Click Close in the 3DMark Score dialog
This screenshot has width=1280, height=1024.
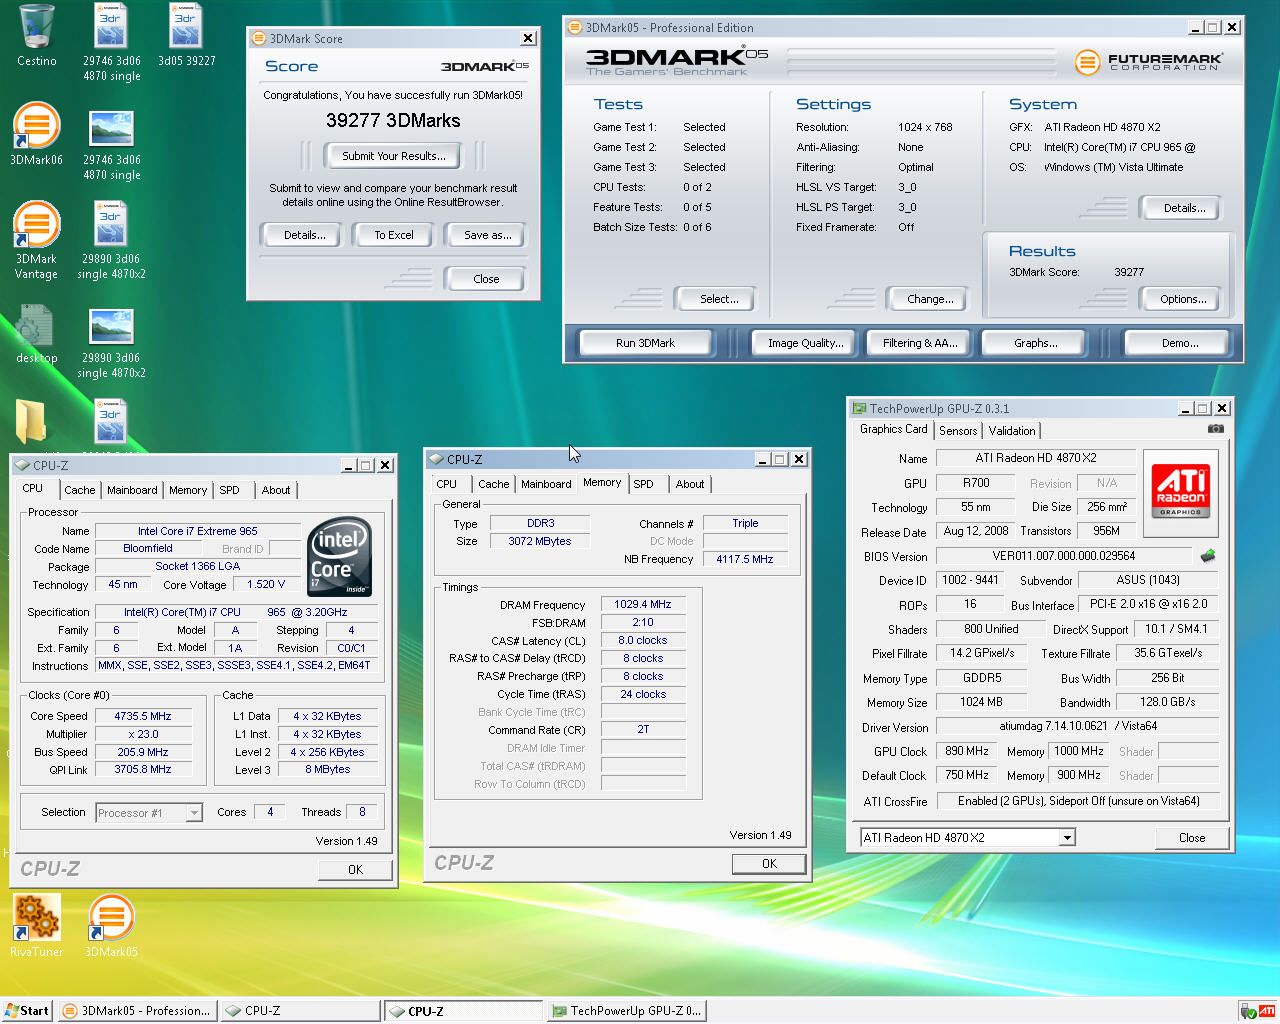[486, 279]
